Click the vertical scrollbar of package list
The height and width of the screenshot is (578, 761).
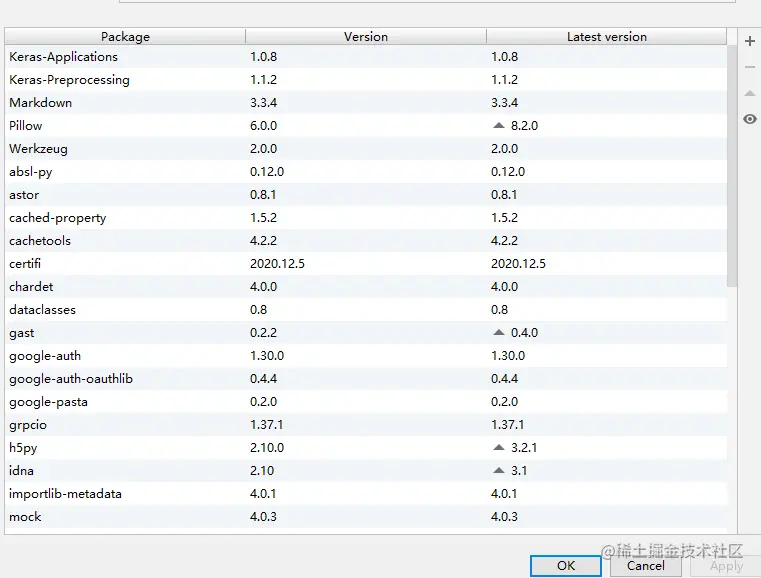tap(732, 165)
